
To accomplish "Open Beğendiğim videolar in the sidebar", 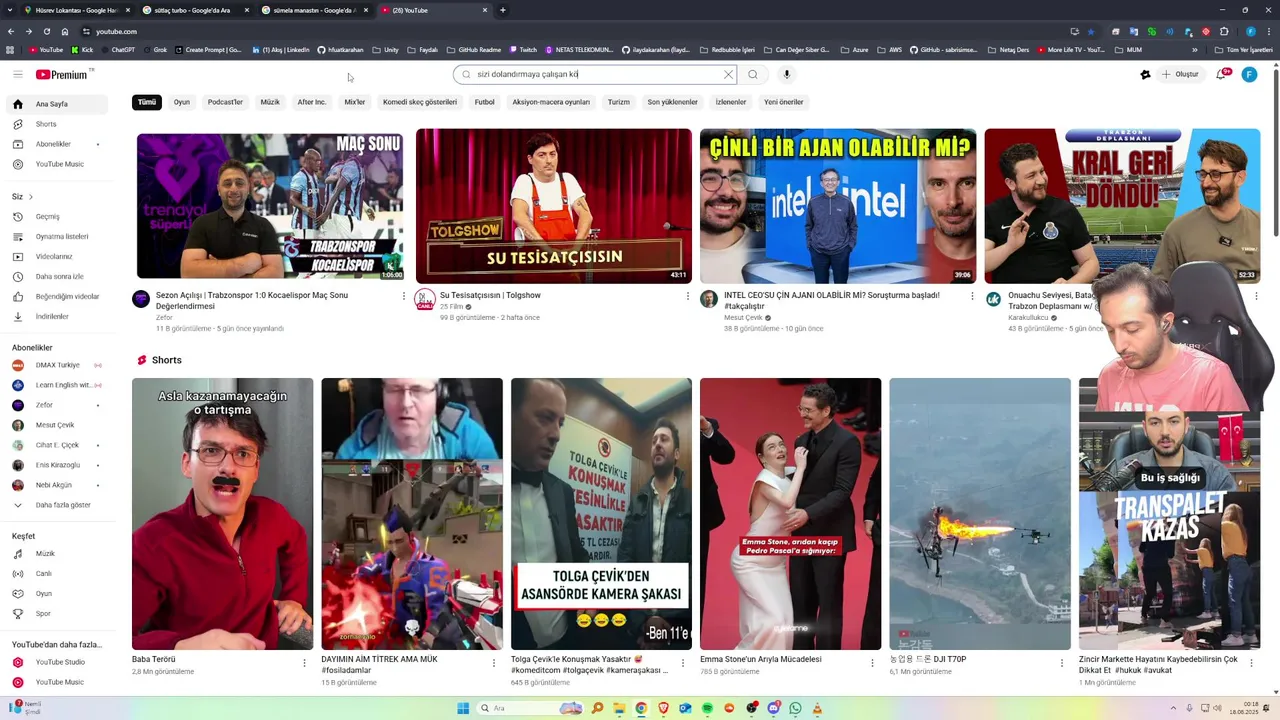I will (x=57, y=296).
